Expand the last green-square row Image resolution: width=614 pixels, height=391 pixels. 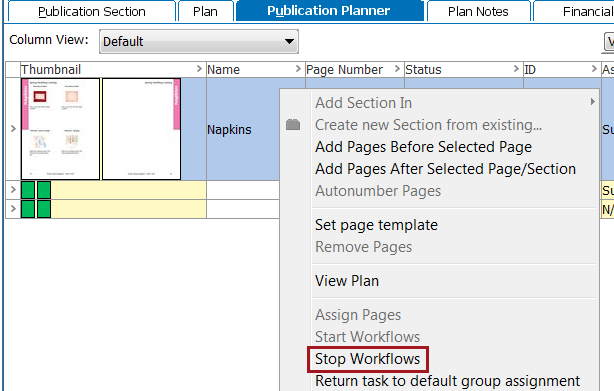tap(13, 209)
